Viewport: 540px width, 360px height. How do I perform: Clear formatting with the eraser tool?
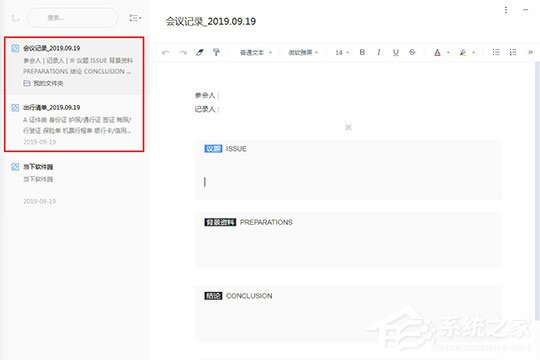(200, 52)
